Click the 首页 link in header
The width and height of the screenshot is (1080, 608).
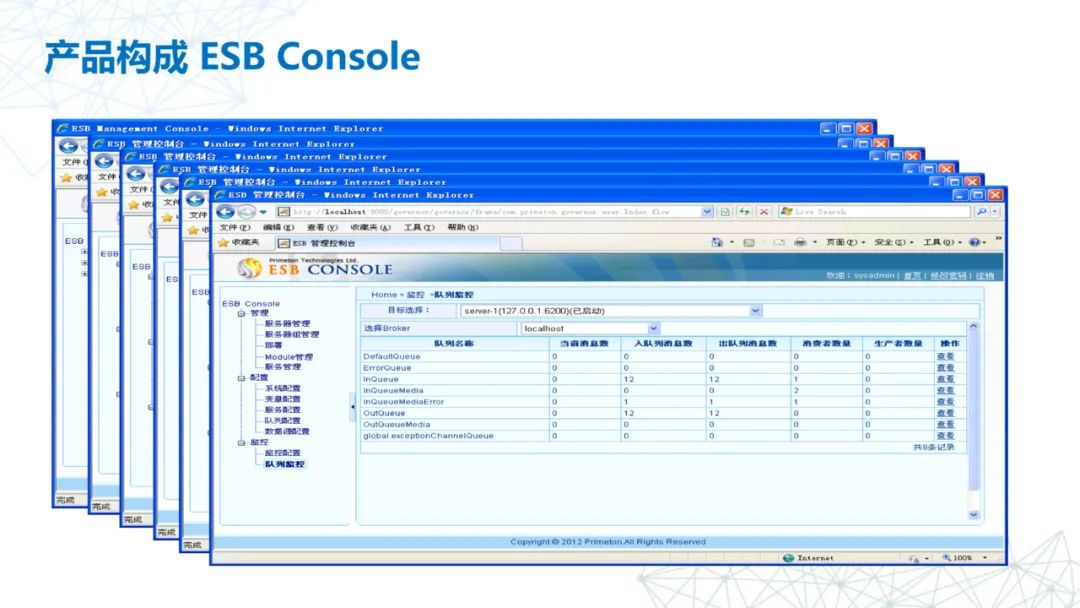pyautogui.click(x=911, y=275)
